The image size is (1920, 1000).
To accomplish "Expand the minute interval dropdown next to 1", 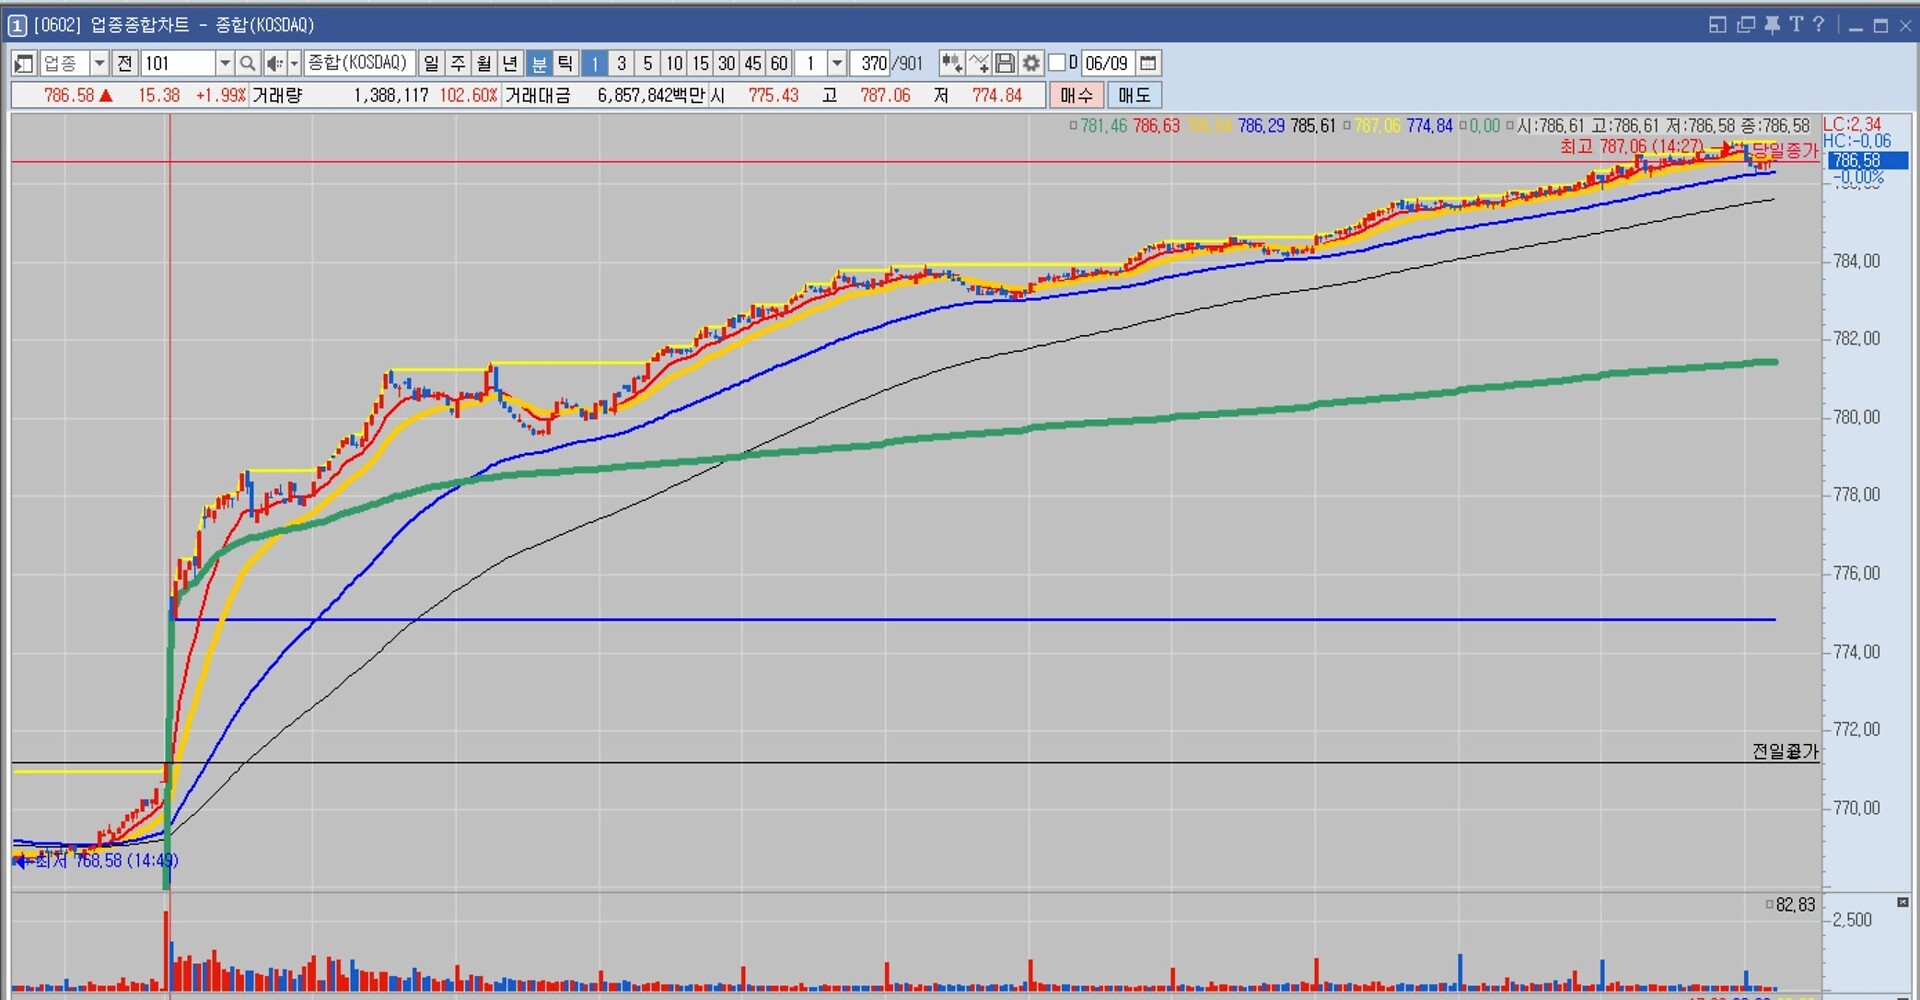I will coord(837,64).
